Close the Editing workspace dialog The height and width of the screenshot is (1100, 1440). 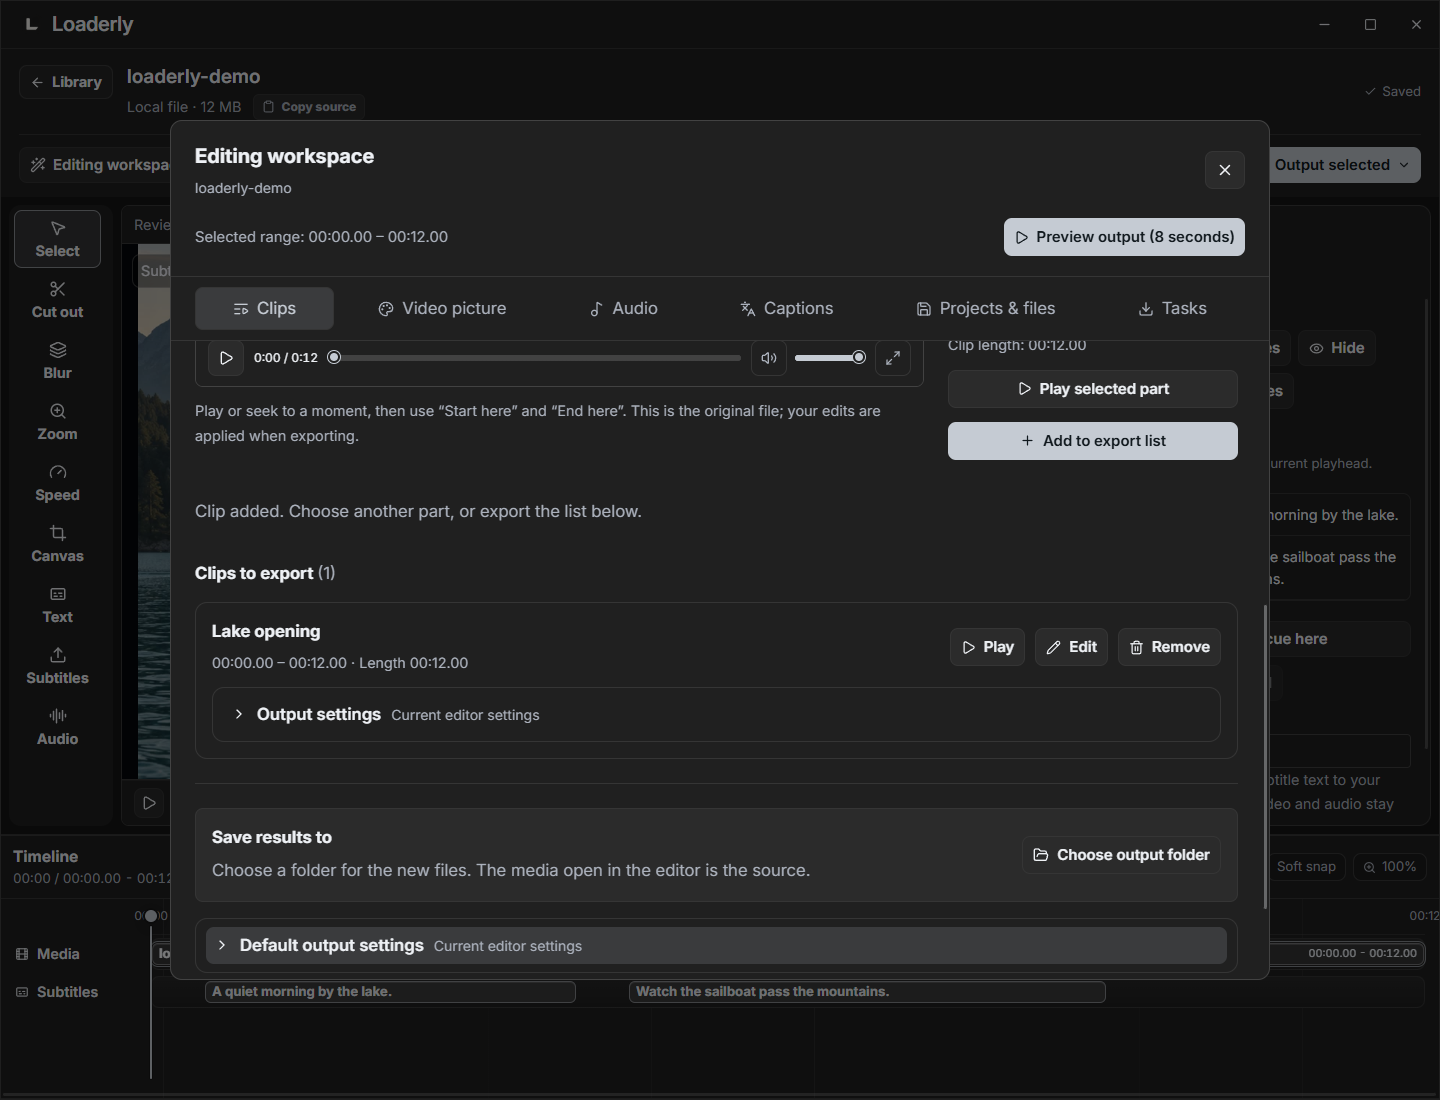pos(1224,170)
